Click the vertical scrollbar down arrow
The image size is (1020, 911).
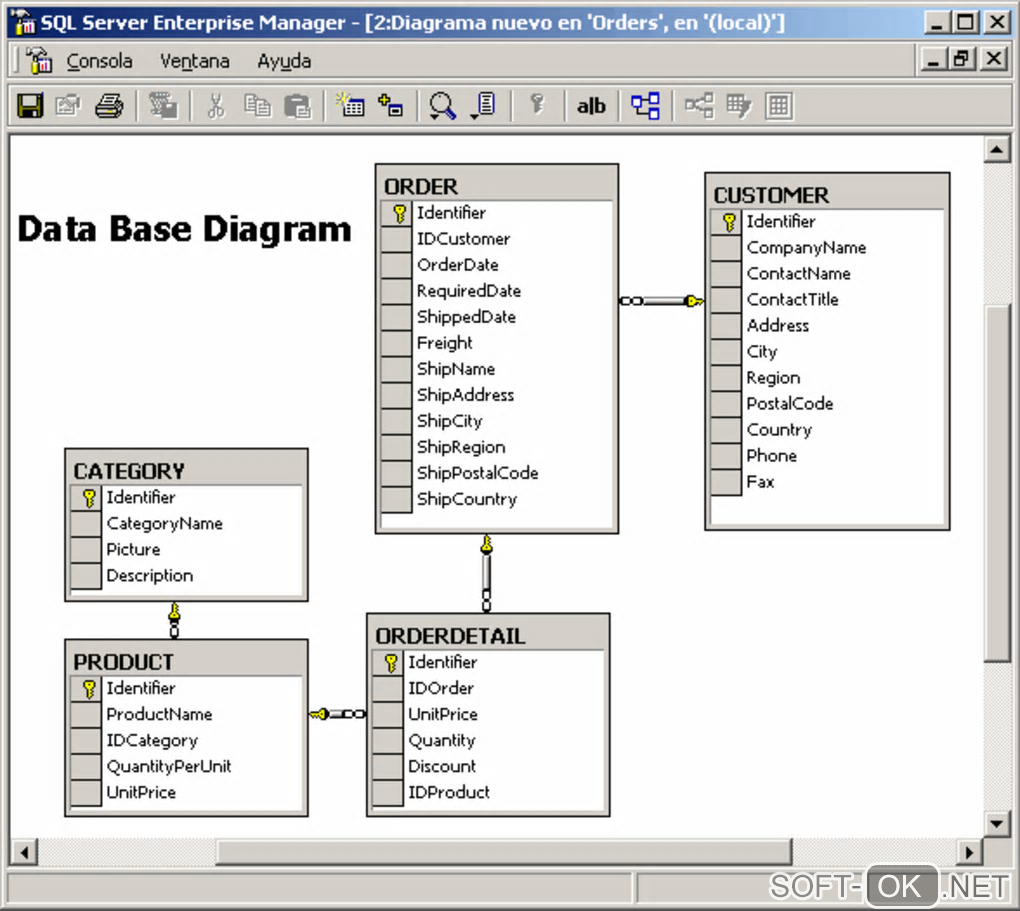(x=997, y=824)
